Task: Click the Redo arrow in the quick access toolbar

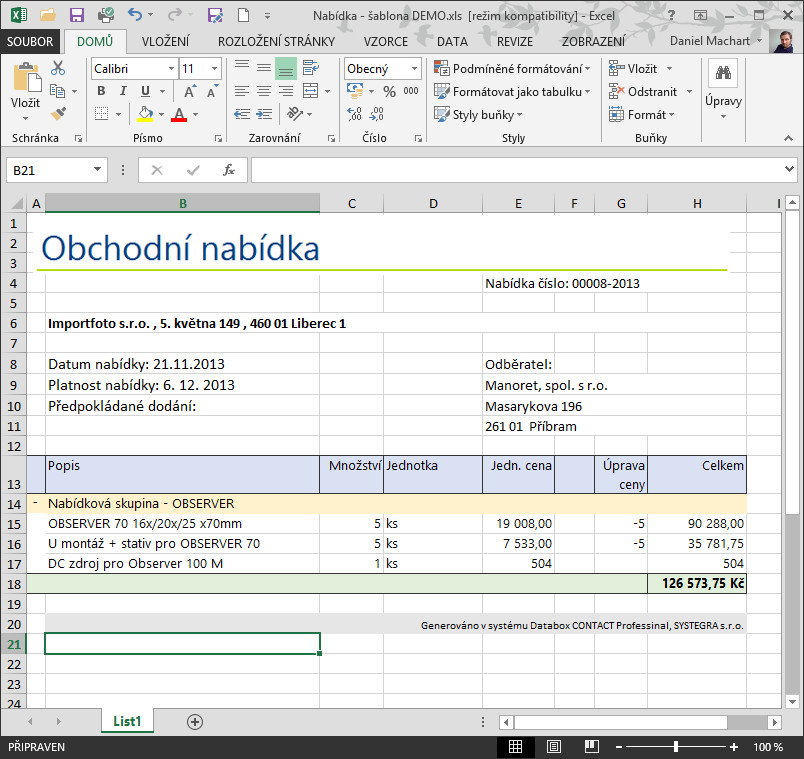Action: click(174, 15)
